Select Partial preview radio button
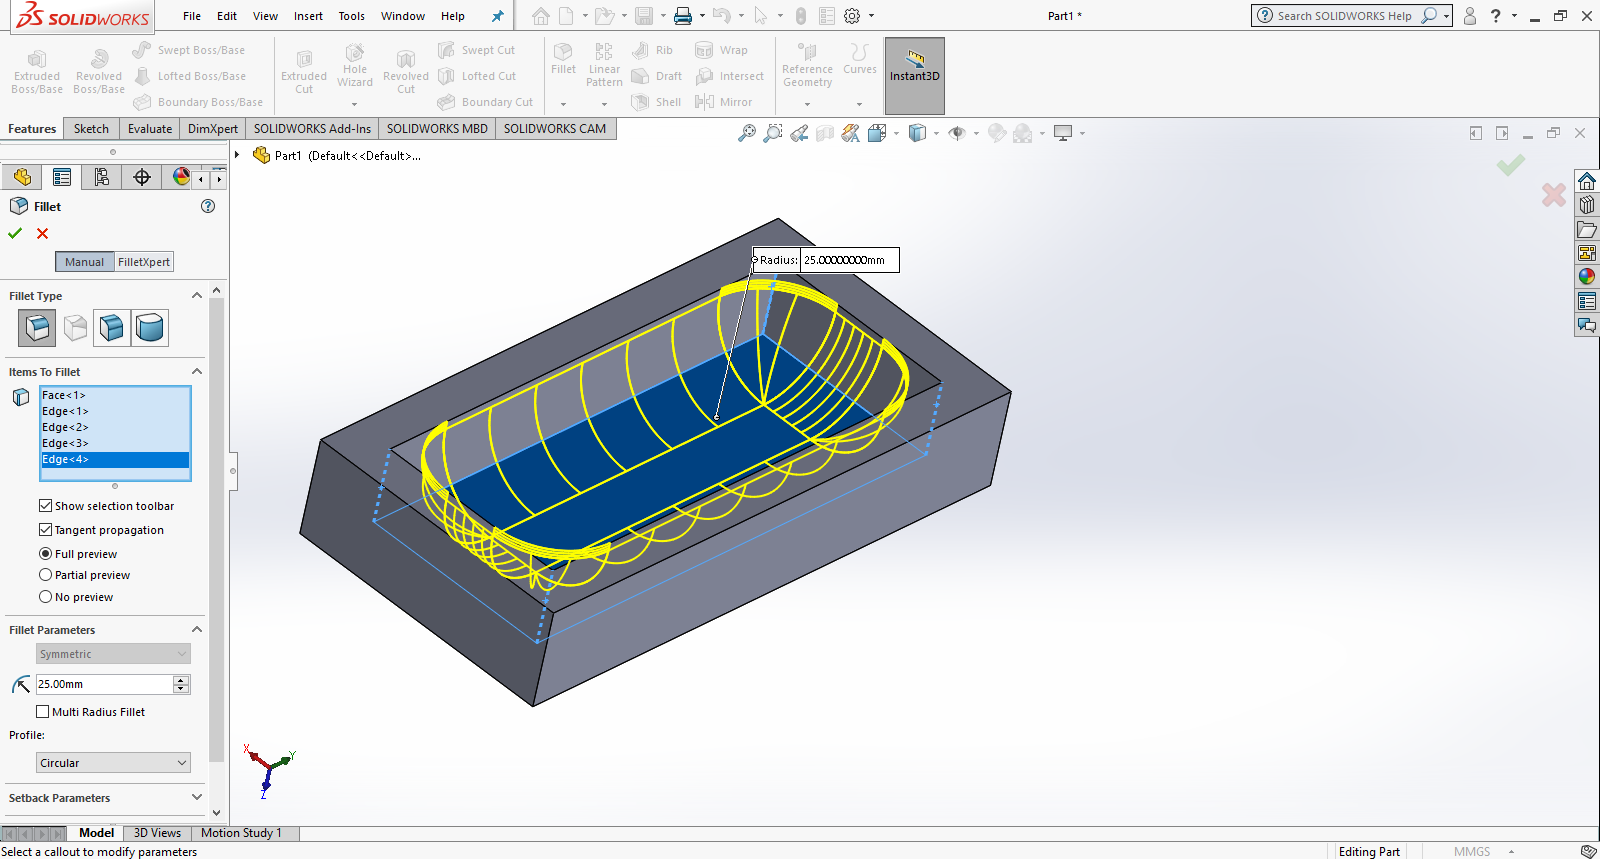Image resolution: width=1600 pixels, height=859 pixels. click(45, 575)
